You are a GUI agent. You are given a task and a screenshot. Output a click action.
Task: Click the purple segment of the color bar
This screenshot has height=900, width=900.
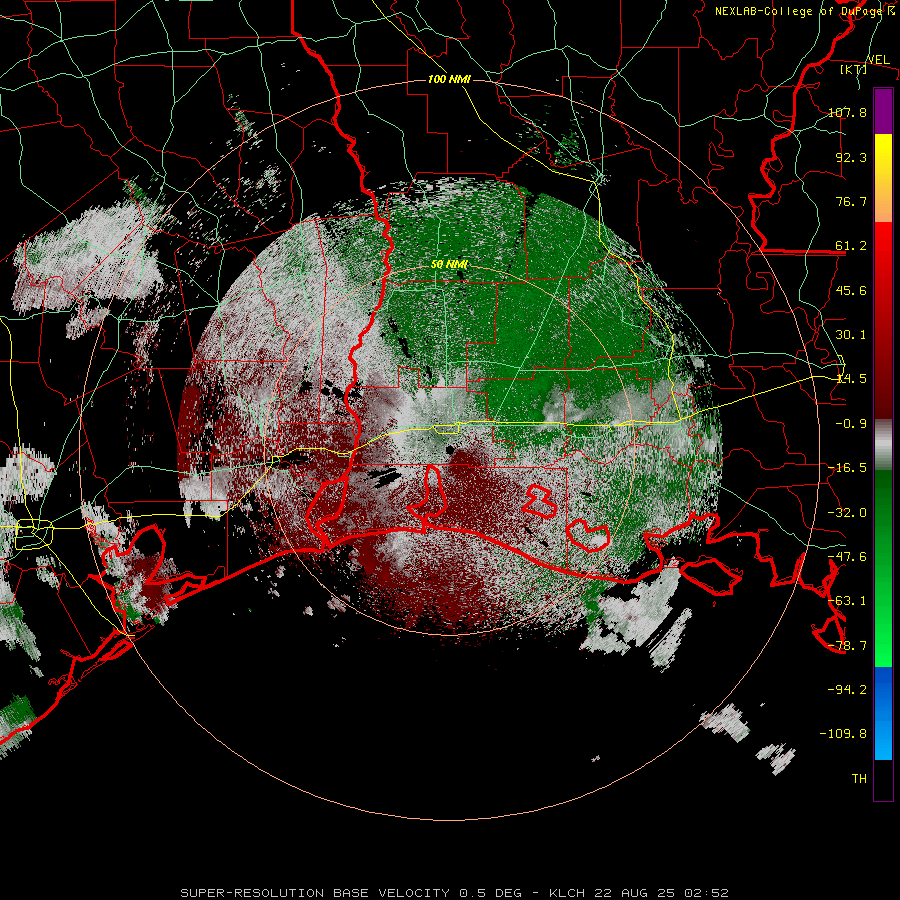pyautogui.click(x=883, y=111)
